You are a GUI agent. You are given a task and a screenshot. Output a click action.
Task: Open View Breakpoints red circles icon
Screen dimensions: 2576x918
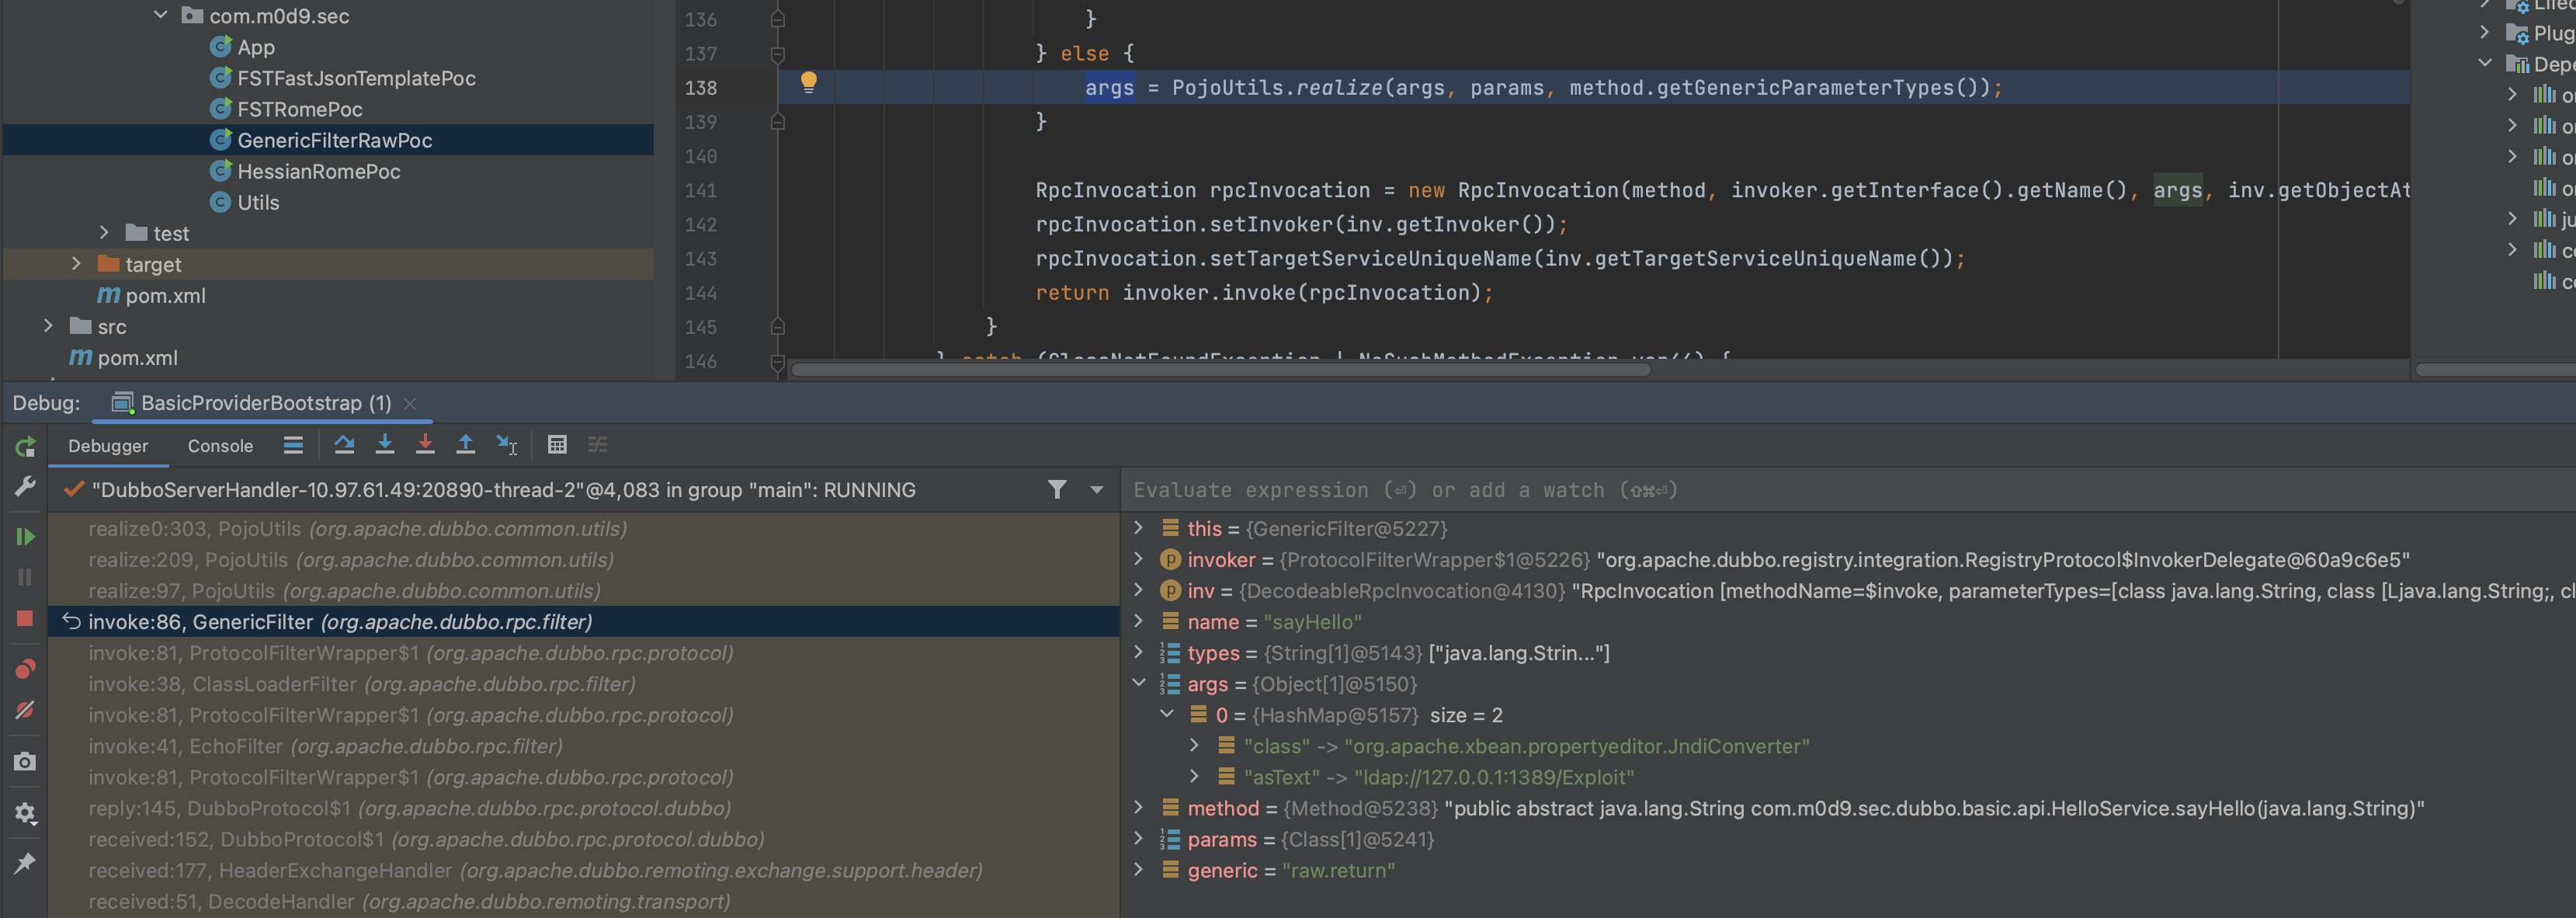(x=25, y=668)
